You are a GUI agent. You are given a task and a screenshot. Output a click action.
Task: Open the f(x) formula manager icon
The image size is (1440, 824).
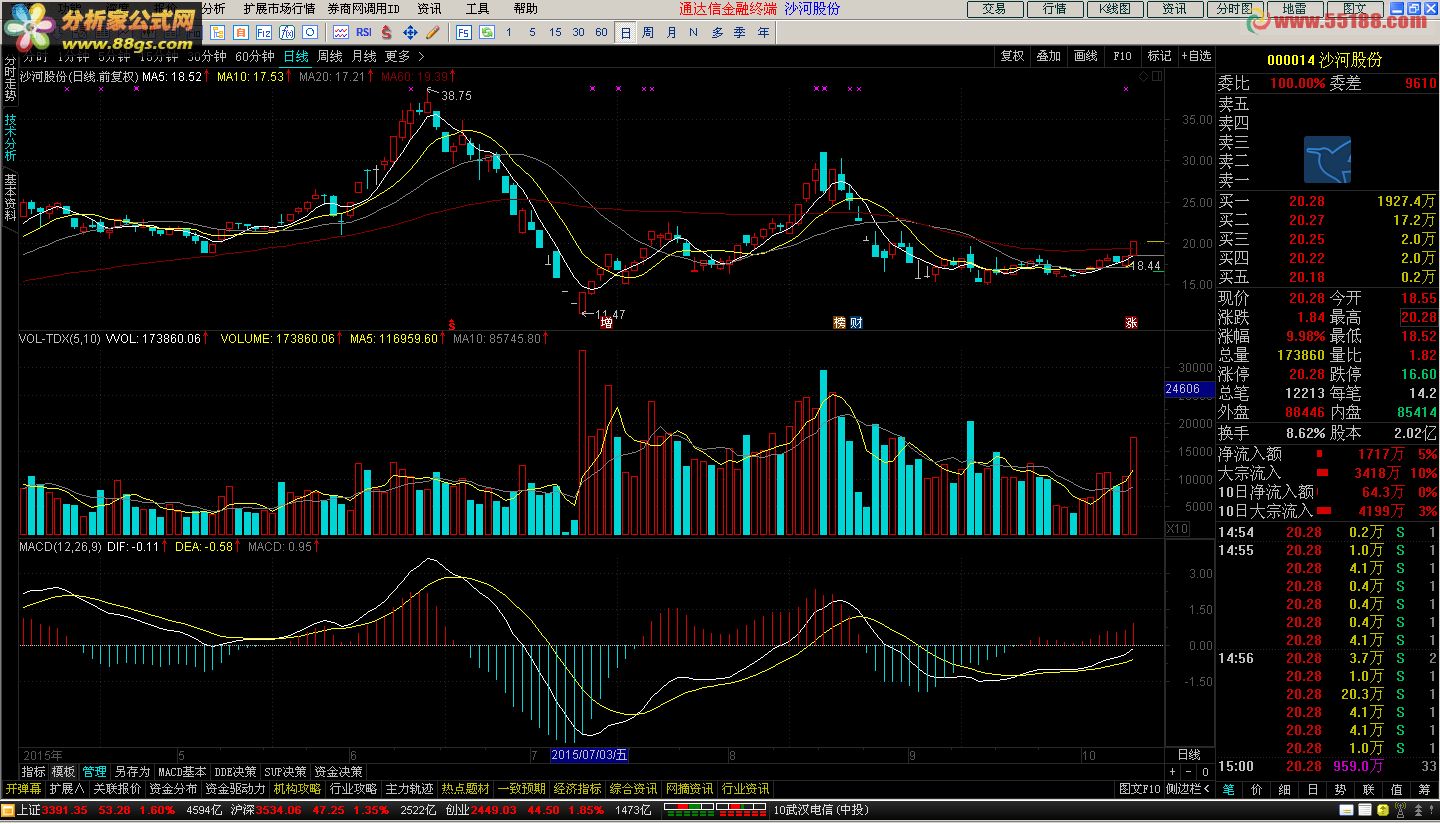[x=287, y=32]
